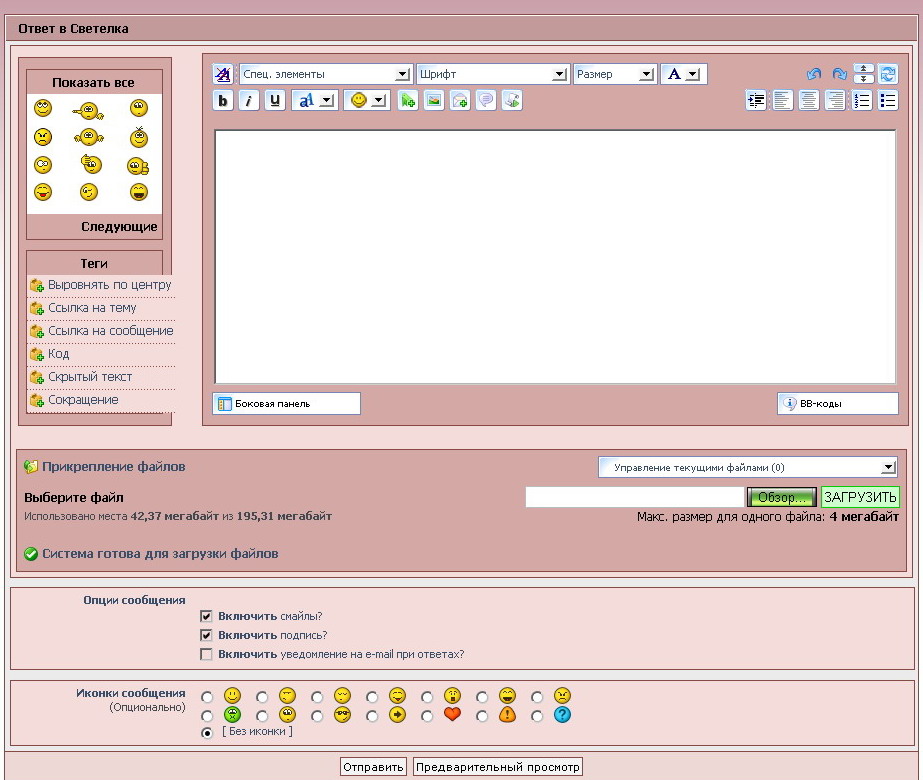This screenshot has height=780, width=923.
Task: Click the green ЗАГРУЗИТЬ upload button
Action: coord(860,497)
